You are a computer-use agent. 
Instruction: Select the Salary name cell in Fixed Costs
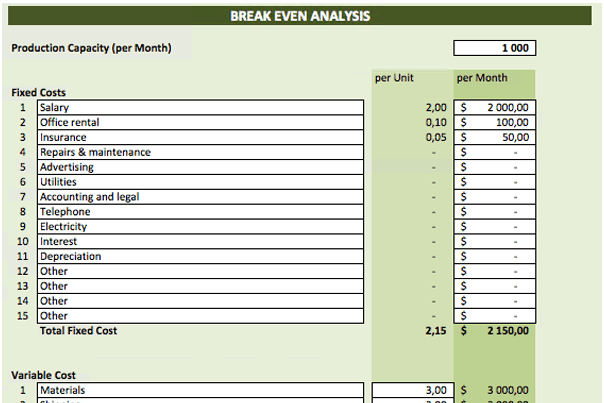pyautogui.click(x=200, y=107)
